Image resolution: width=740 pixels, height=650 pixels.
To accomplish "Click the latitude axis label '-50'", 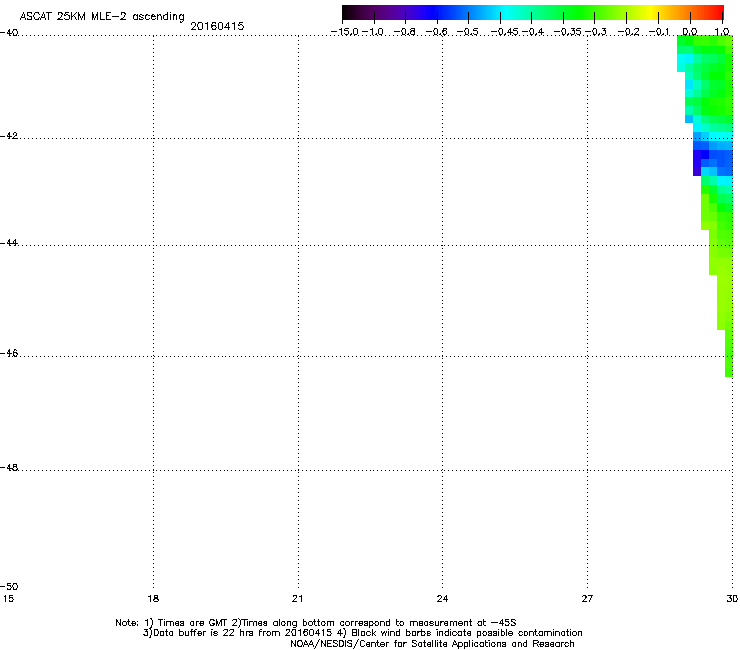I will tap(9, 586).
